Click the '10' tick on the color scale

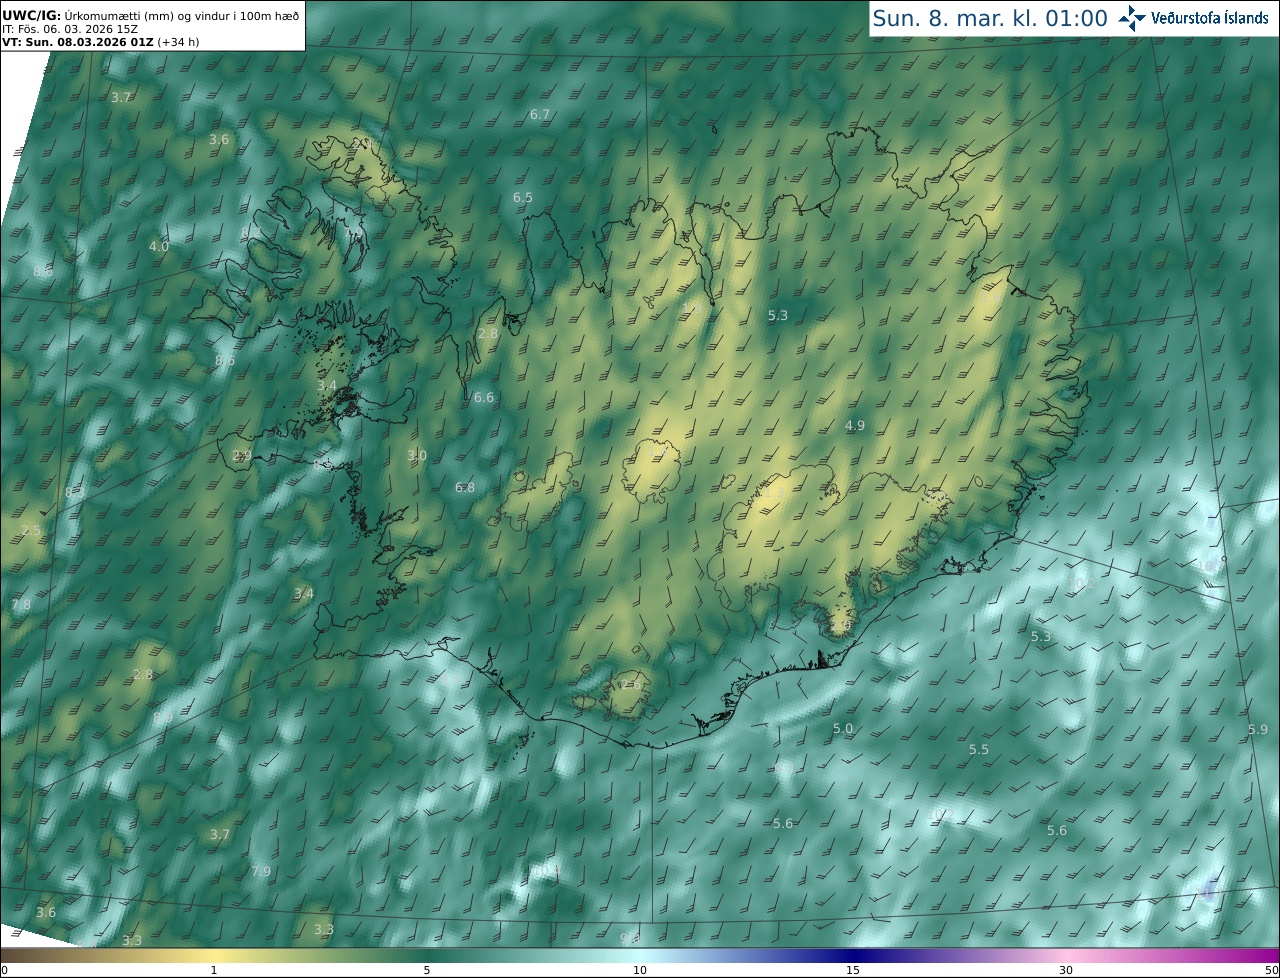[640, 970]
